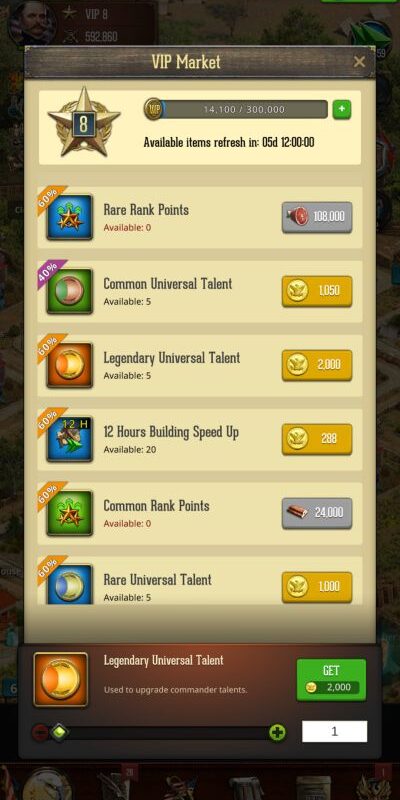
Task: Click the quantity slider diamond handle
Action: coord(60,733)
